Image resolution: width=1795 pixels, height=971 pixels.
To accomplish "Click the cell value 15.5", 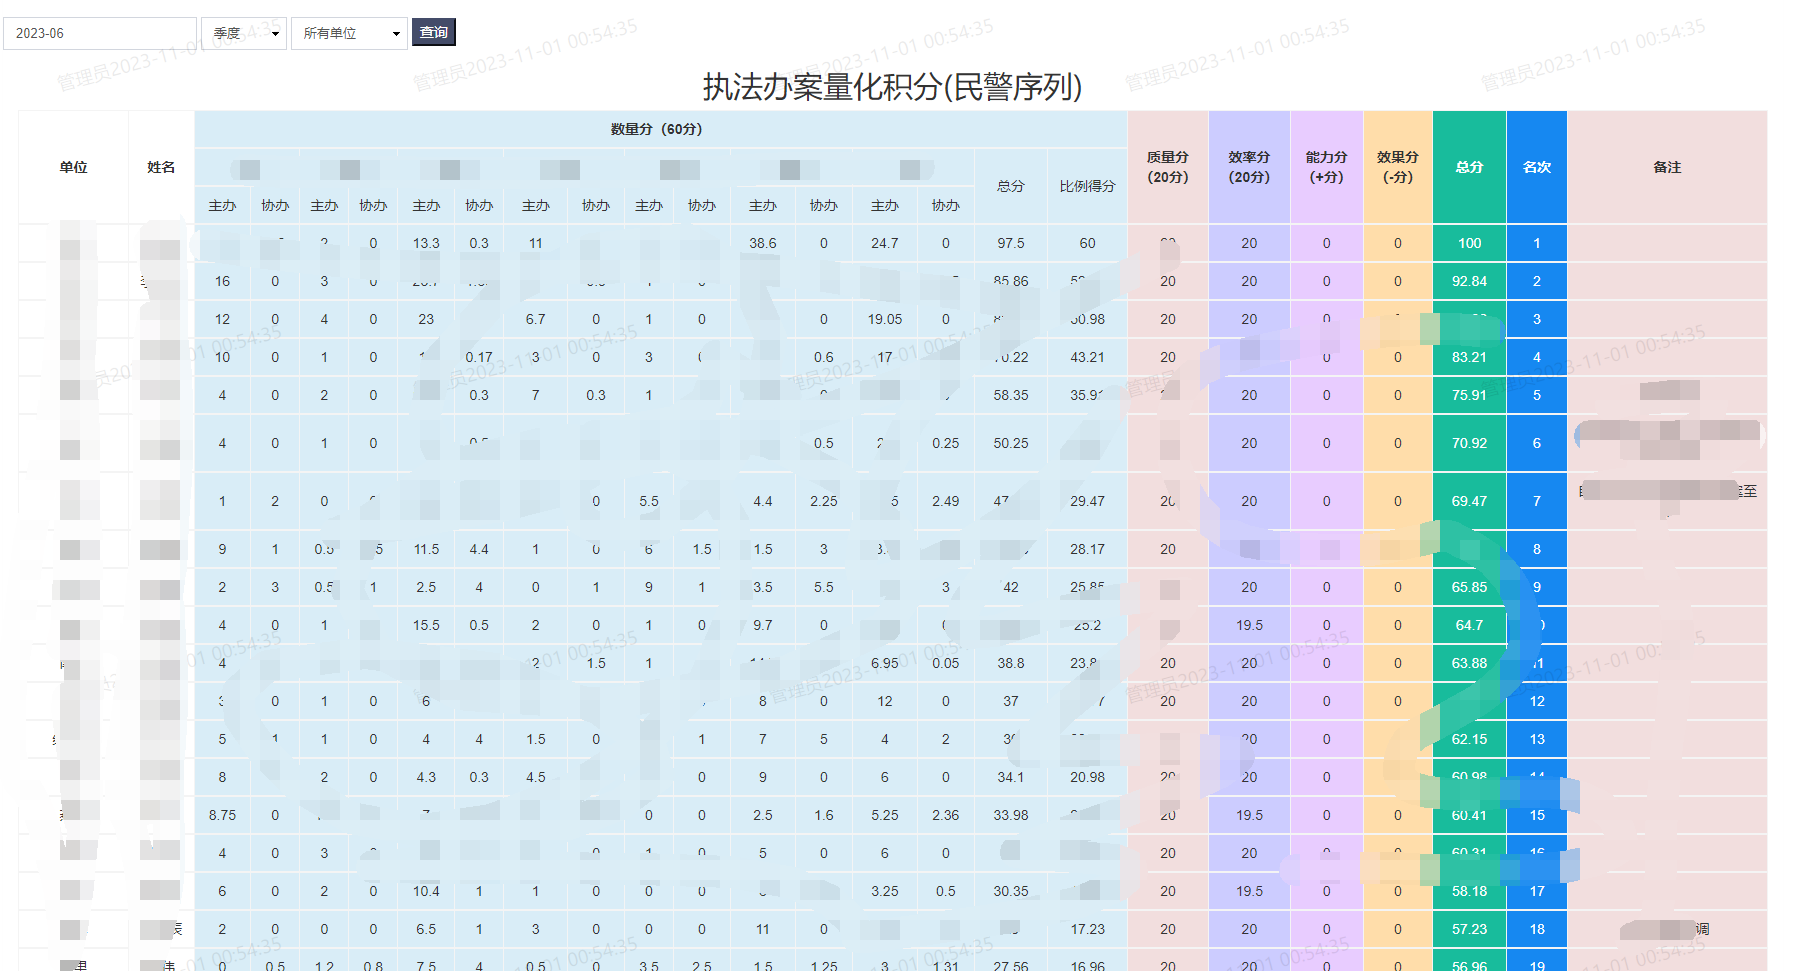I will click(426, 625).
